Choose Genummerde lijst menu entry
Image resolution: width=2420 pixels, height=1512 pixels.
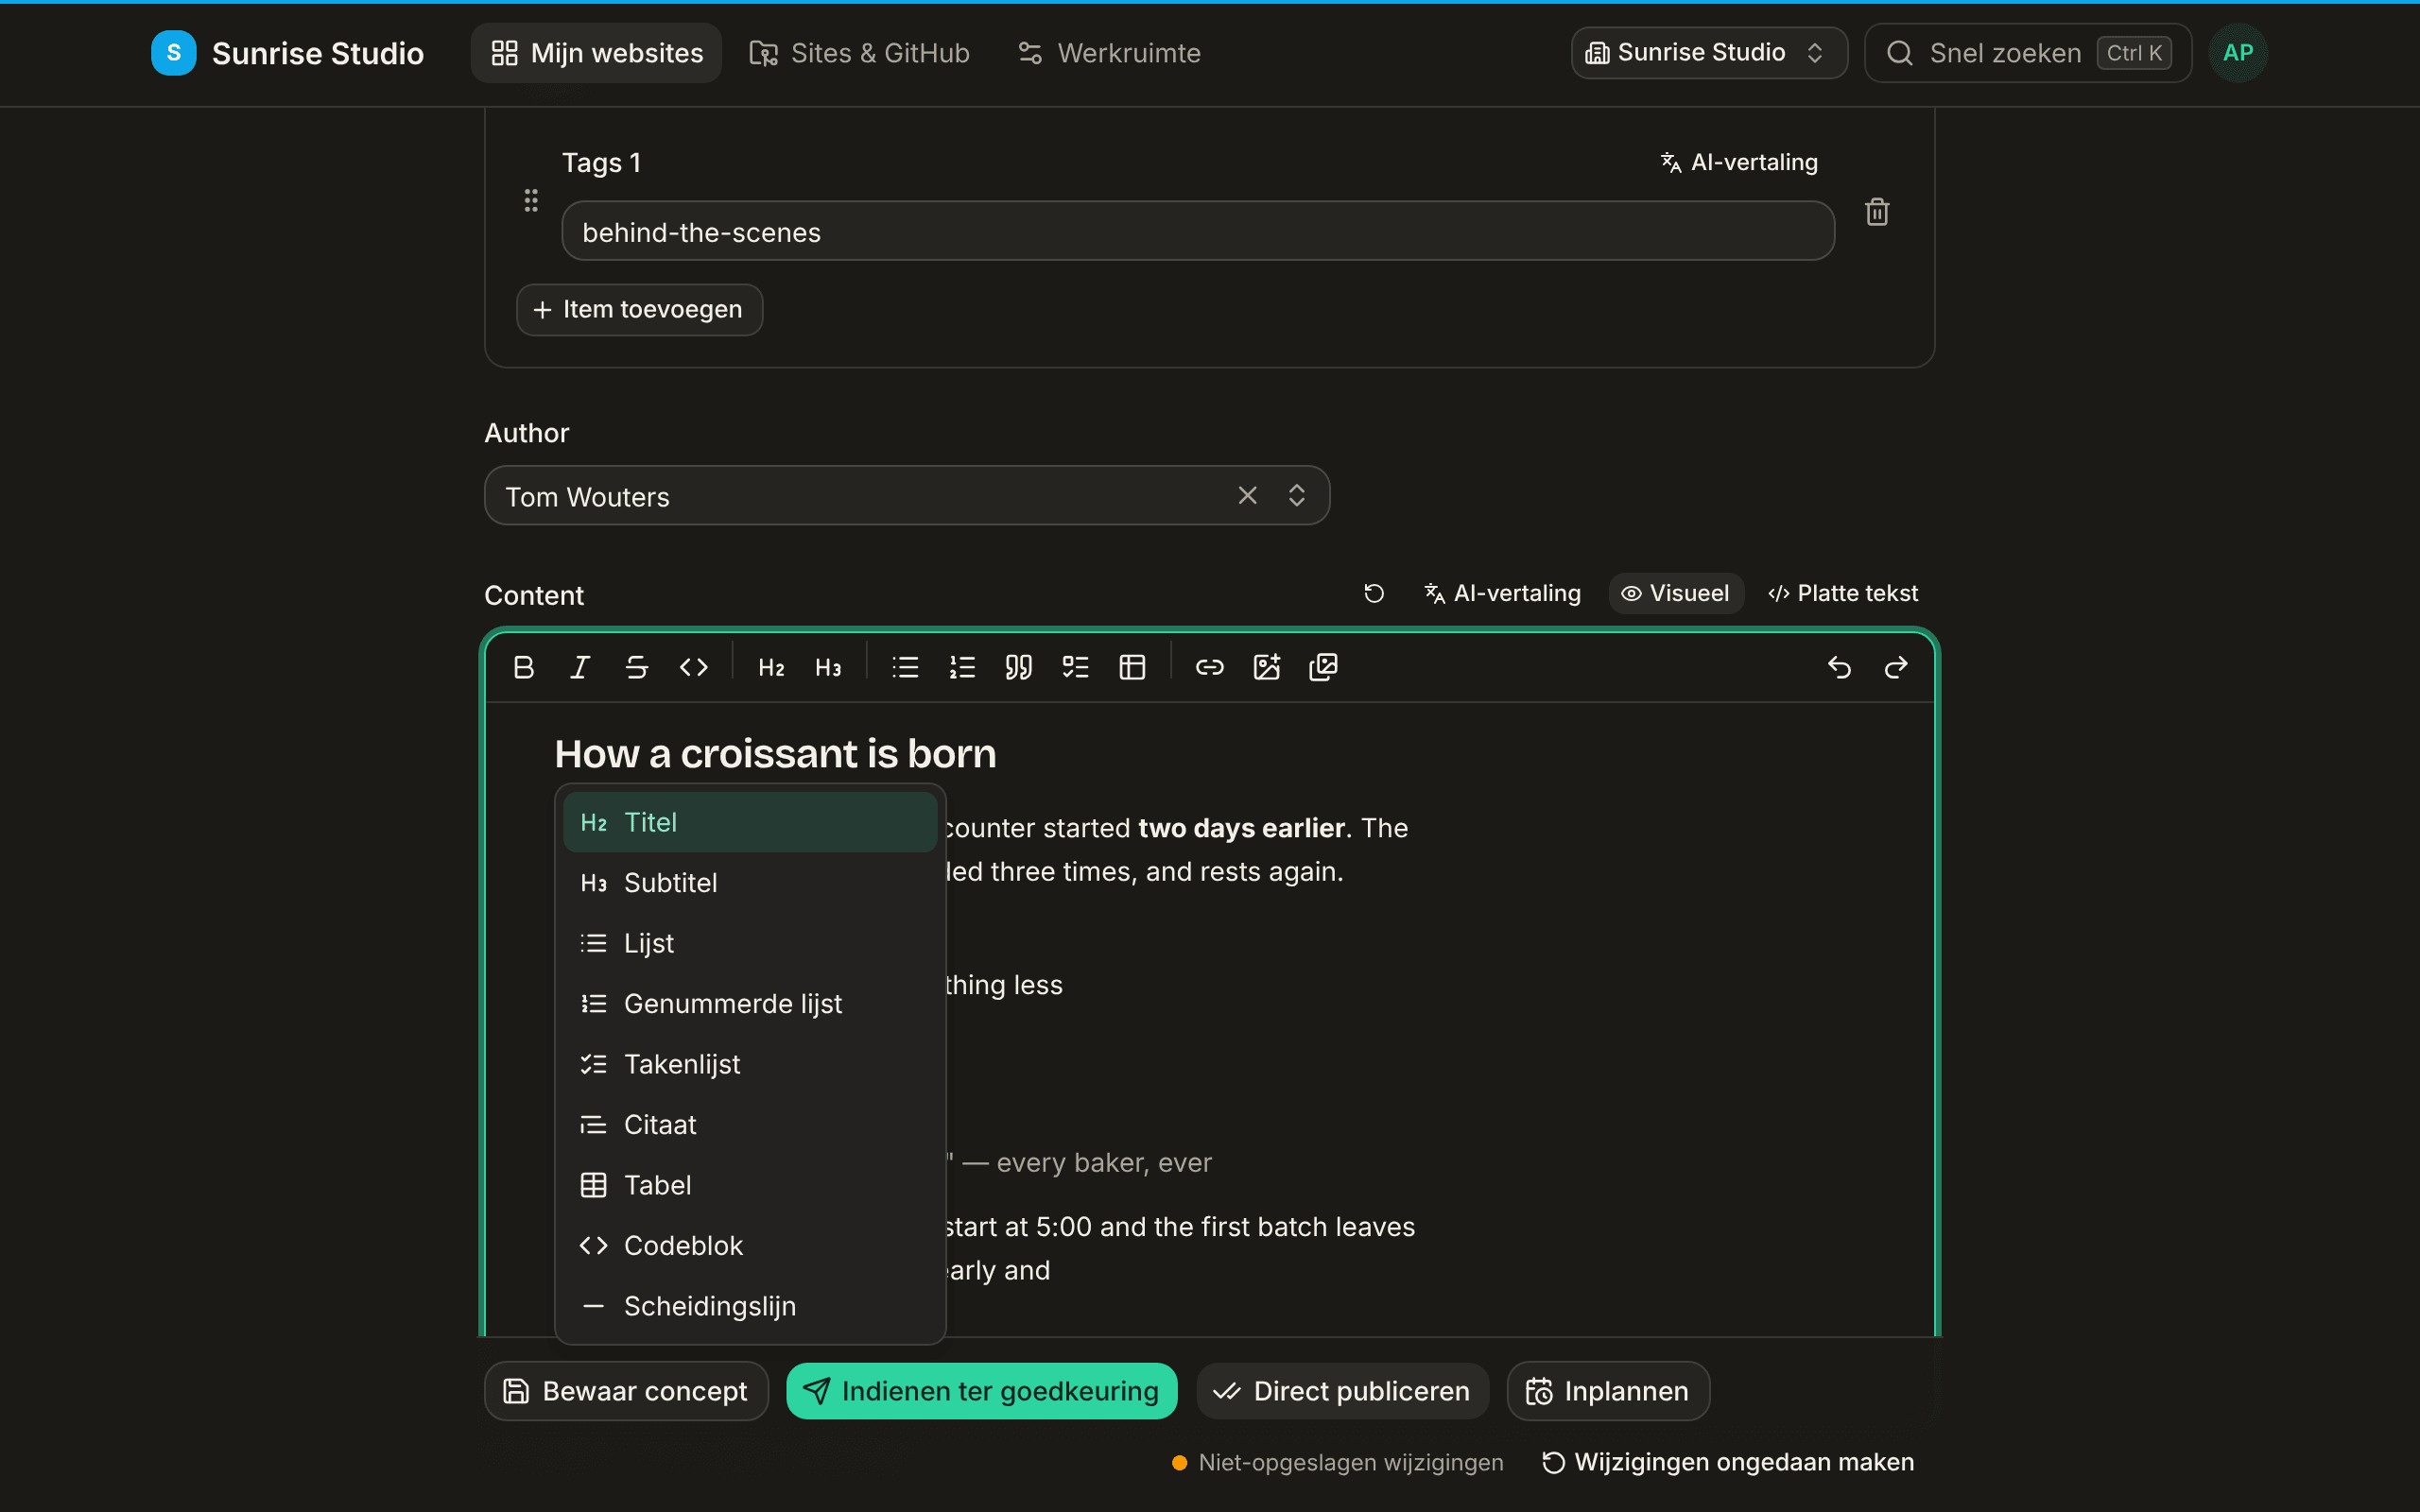(750, 1003)
